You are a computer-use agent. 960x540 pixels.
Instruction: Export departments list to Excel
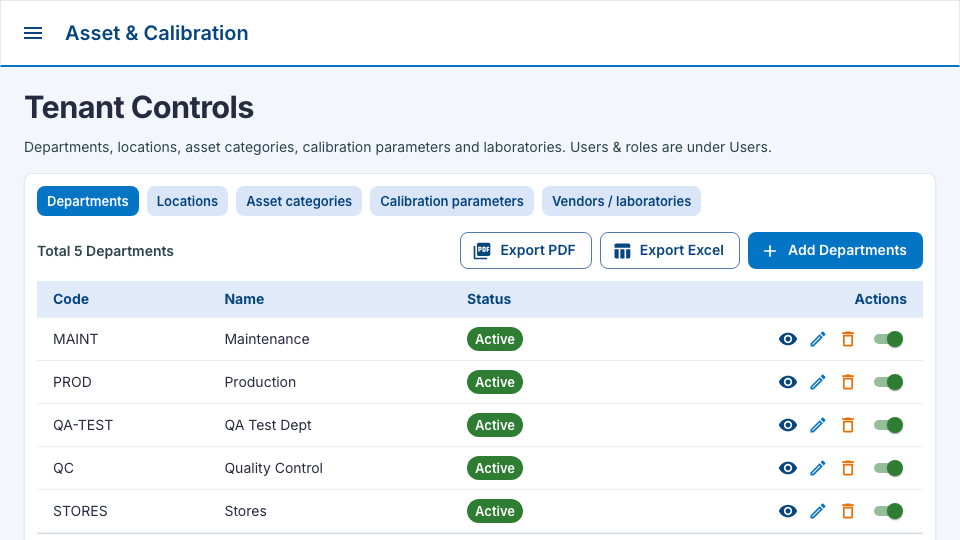(x=670, y=250)
